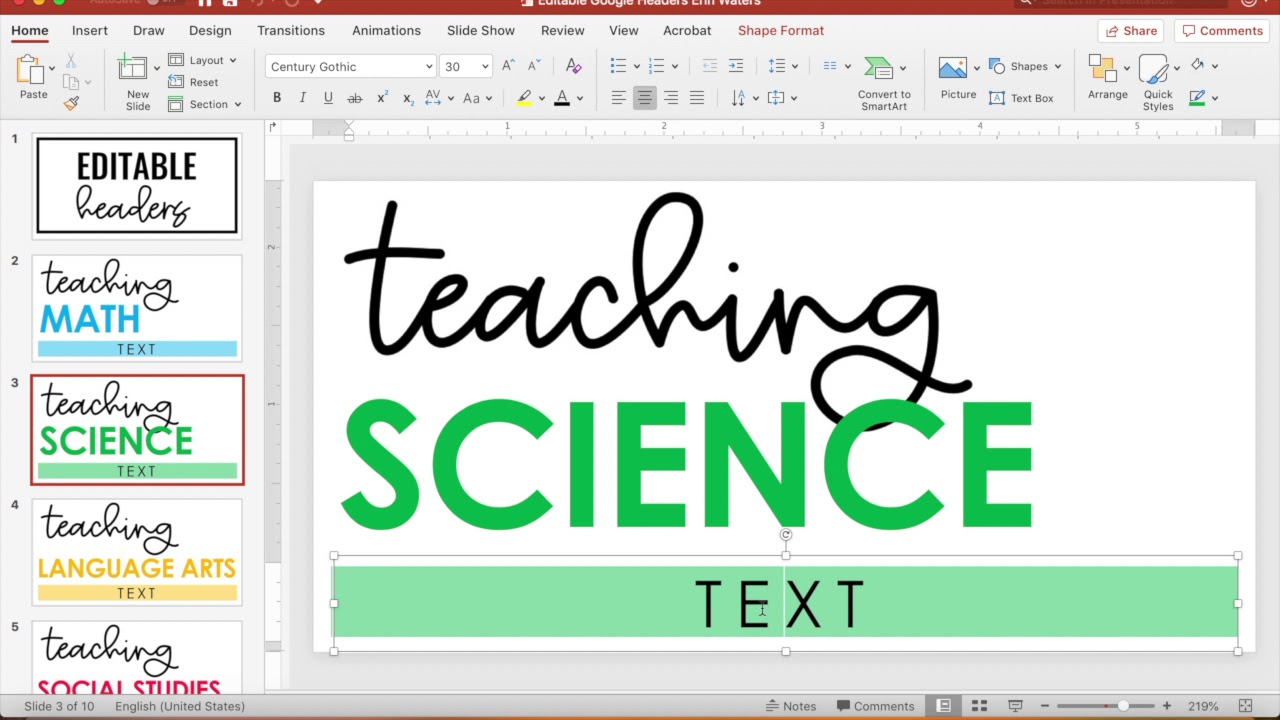Toggle center text alignment
The image size is (1280, 720).
(x=645, y=98)
